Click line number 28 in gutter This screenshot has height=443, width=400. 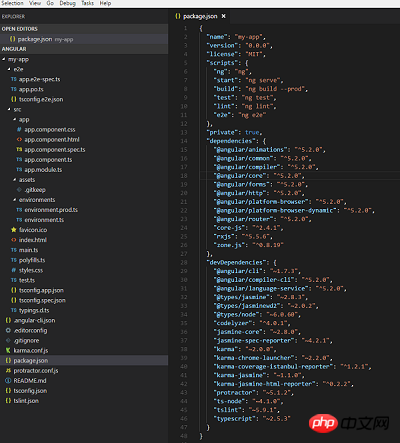coord(184,262)
